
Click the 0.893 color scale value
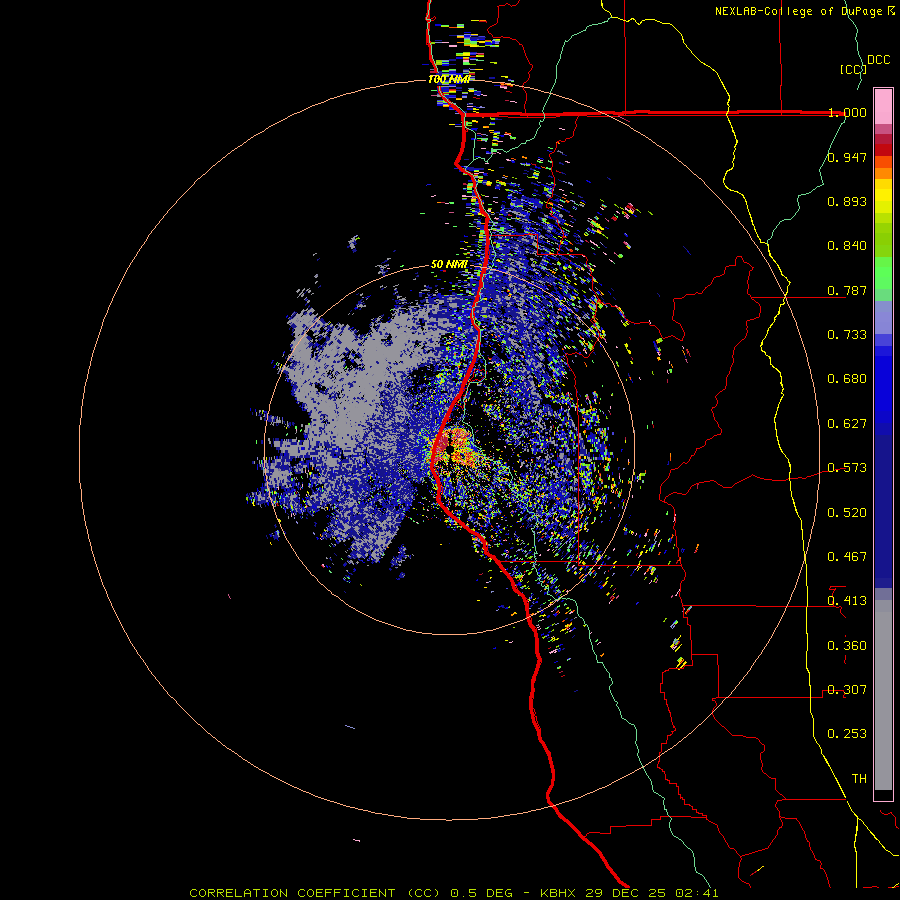(x=847, y=201)
